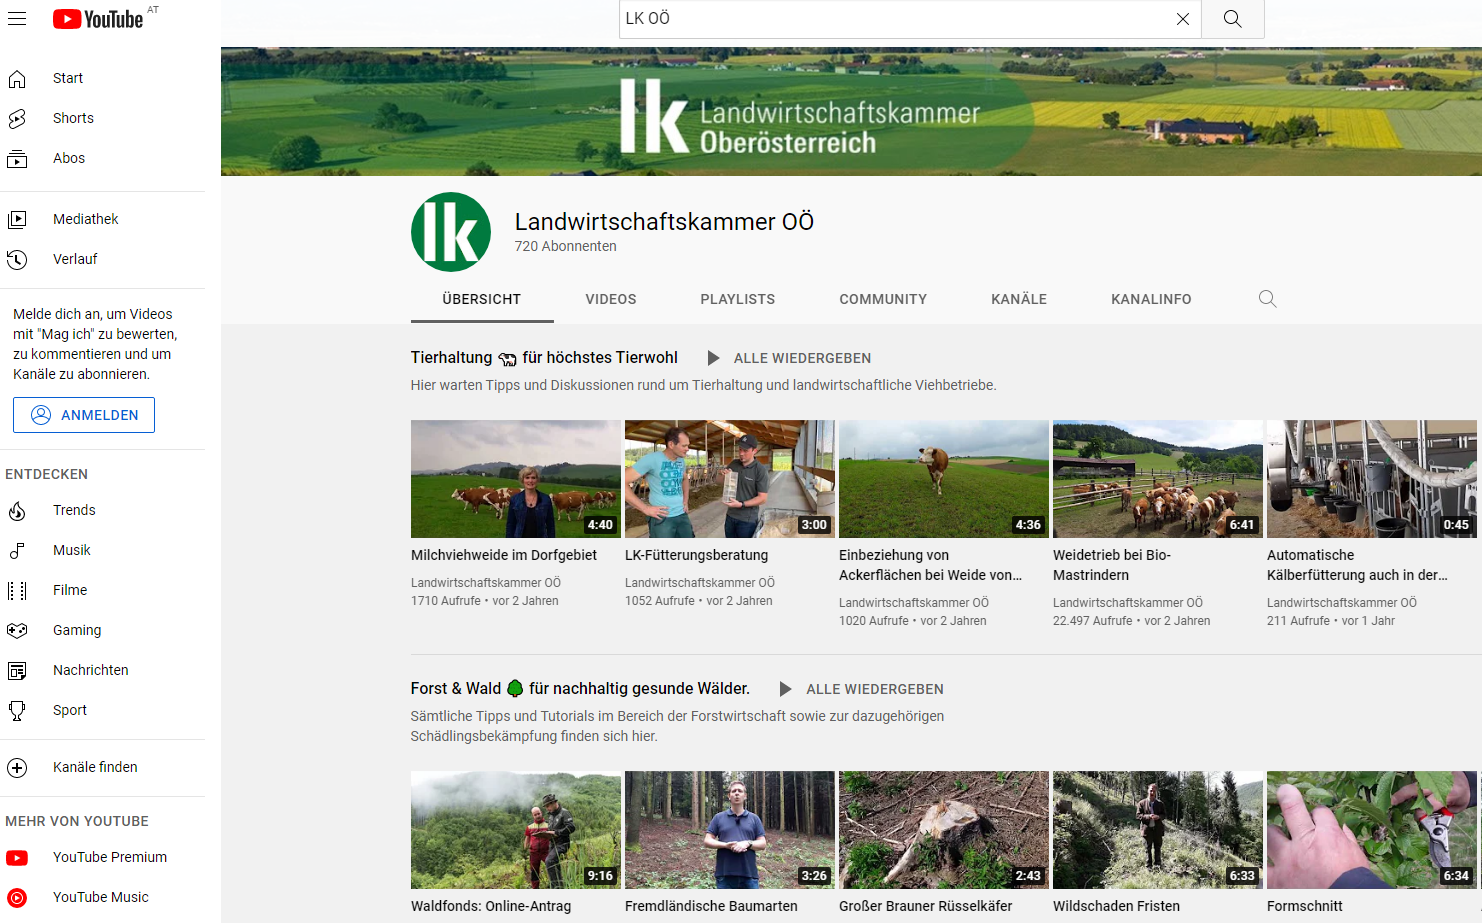Open the KANALINFO tab
This screenshot has height=923, width=1482.
pyautogui.click(x=1150, y=299)
